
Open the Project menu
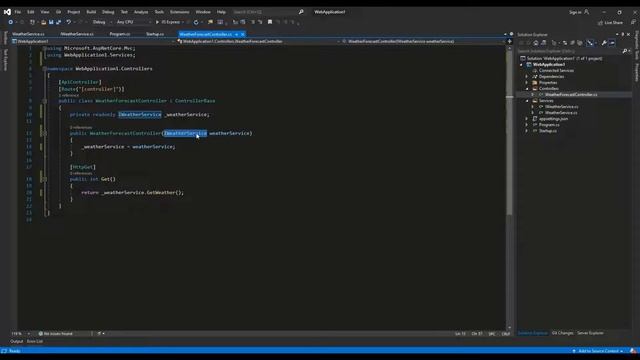74,12
